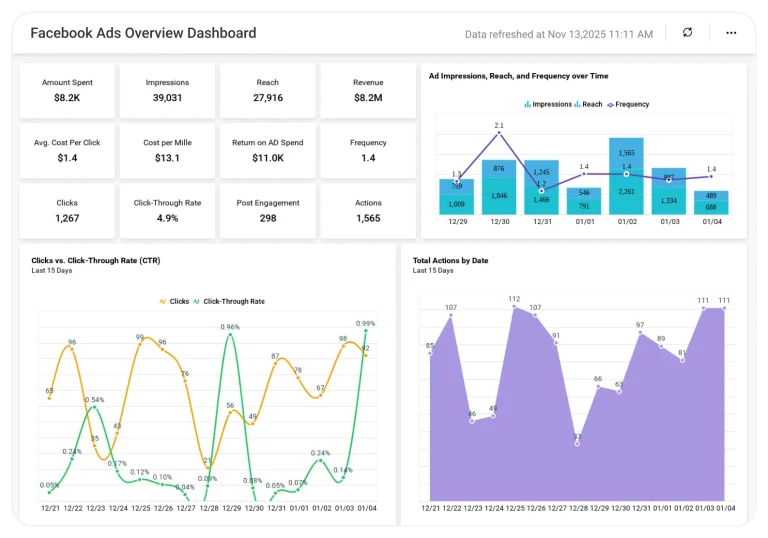Click the Clicks vs. Click-Through Rate chart title
This screenshot has height=538, width=768.
point(96,261)
